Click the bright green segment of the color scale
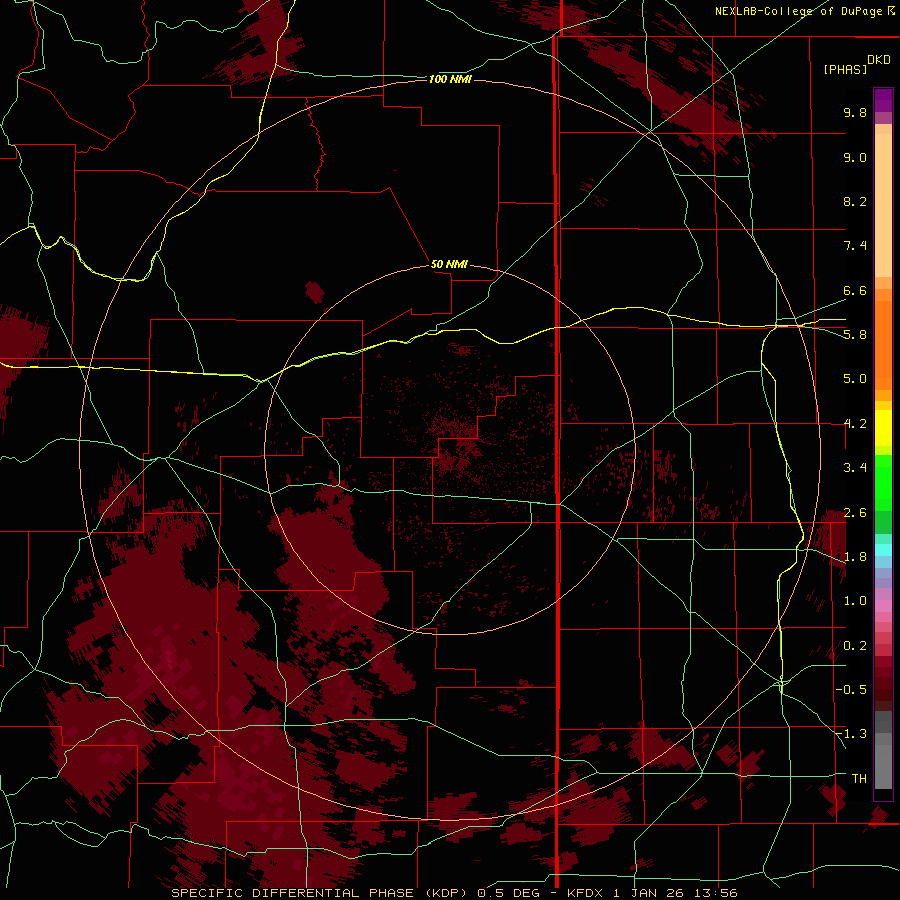900x900 pixels. coord(883,482)
